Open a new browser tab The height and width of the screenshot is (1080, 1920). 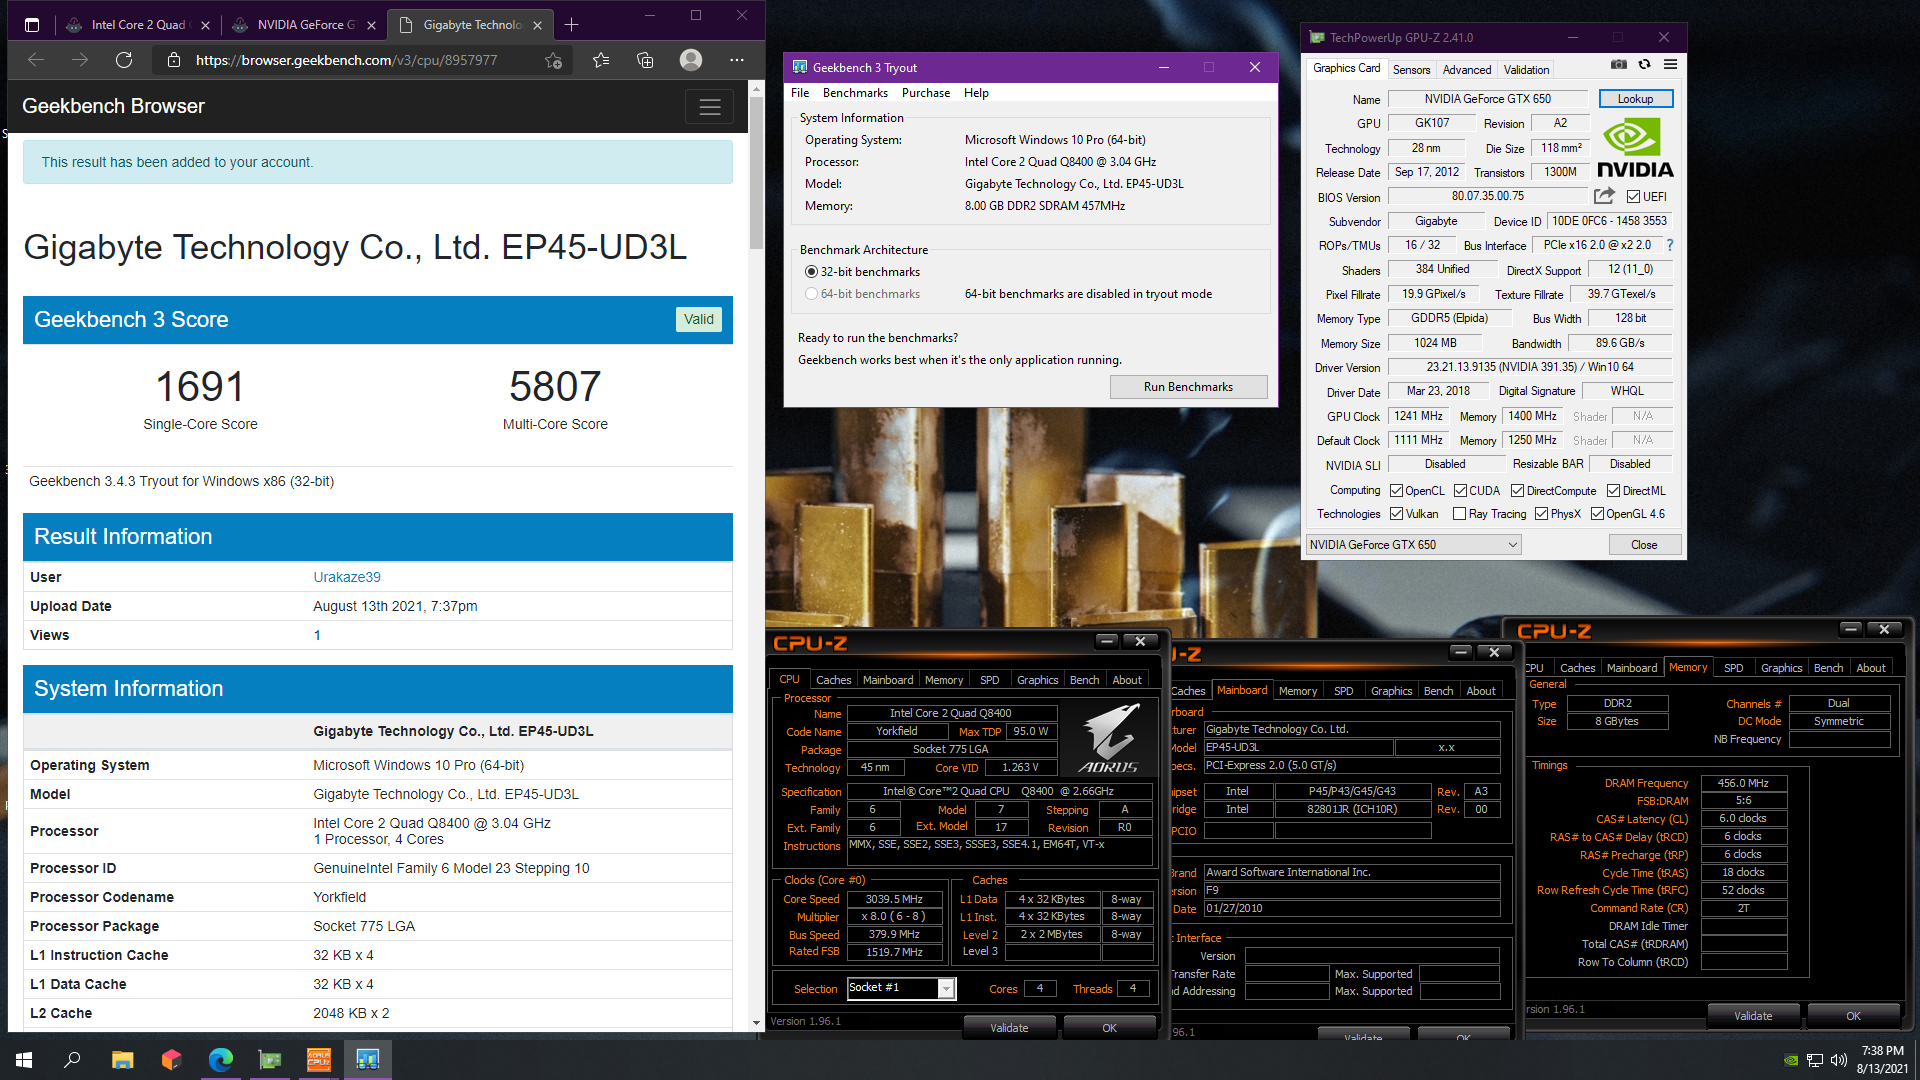point(572,25)
